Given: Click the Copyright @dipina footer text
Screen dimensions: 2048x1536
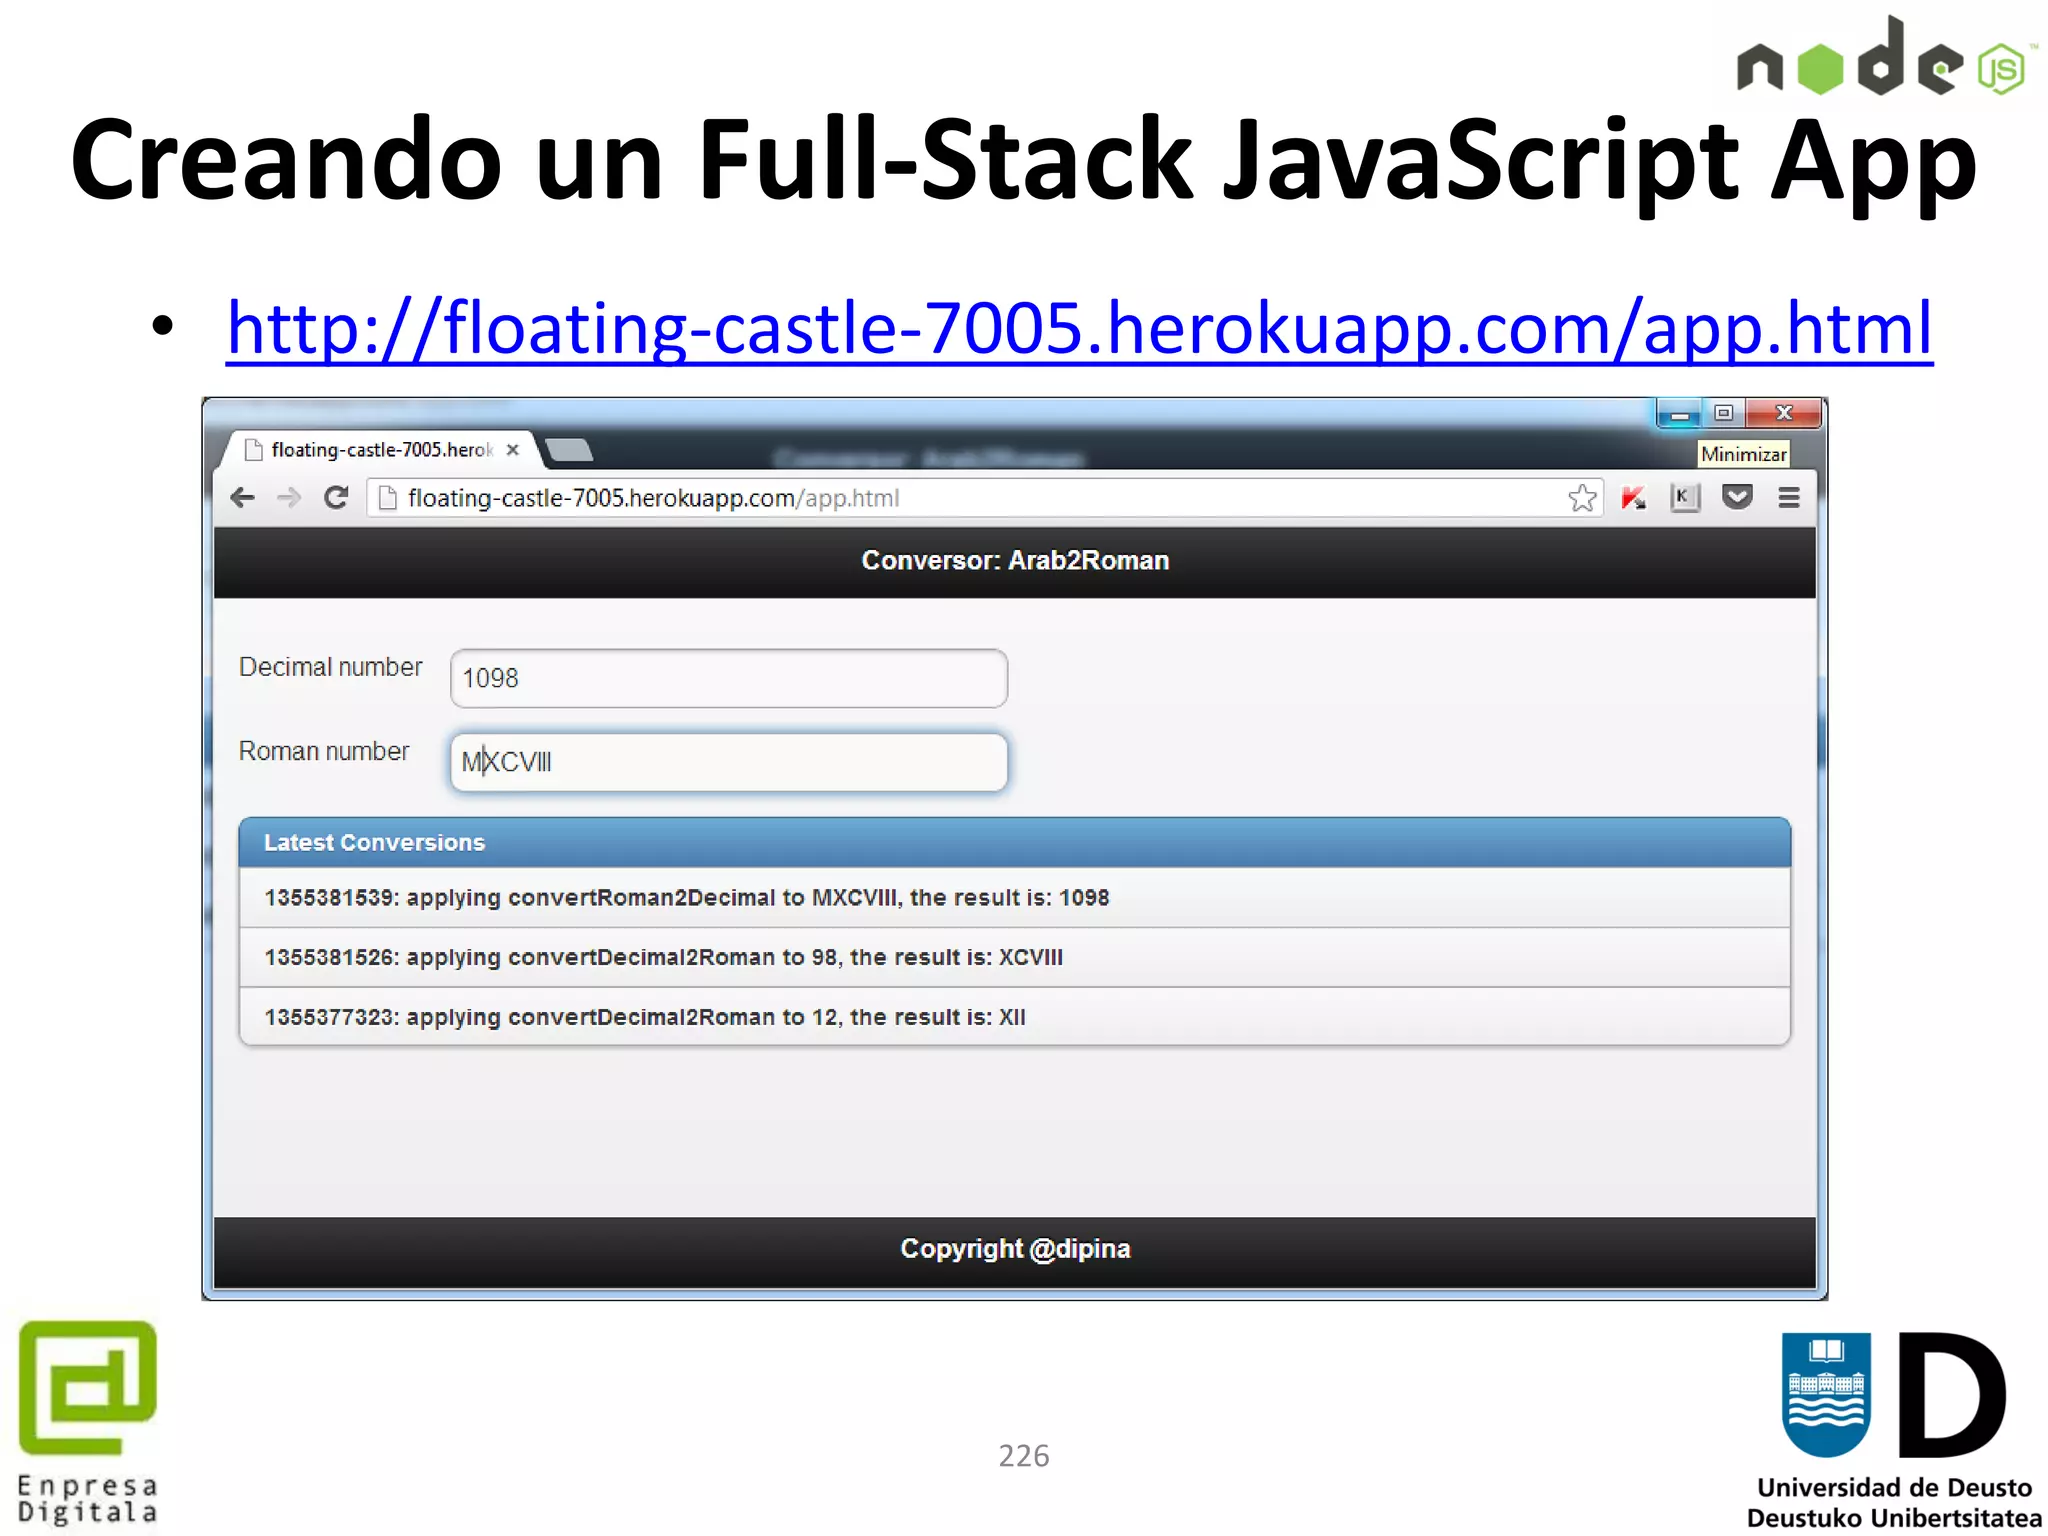Looking at the screenshot, I should [1015, 1249].
